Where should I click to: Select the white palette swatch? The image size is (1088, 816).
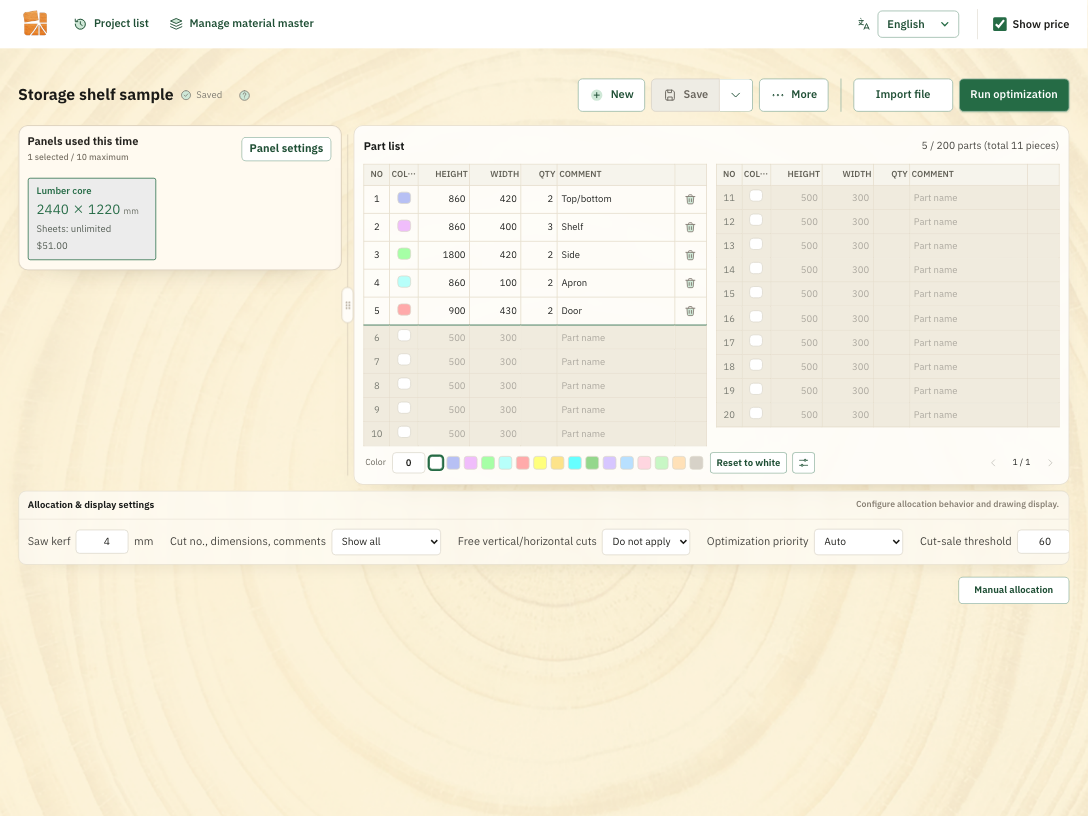tap(436, 463)
